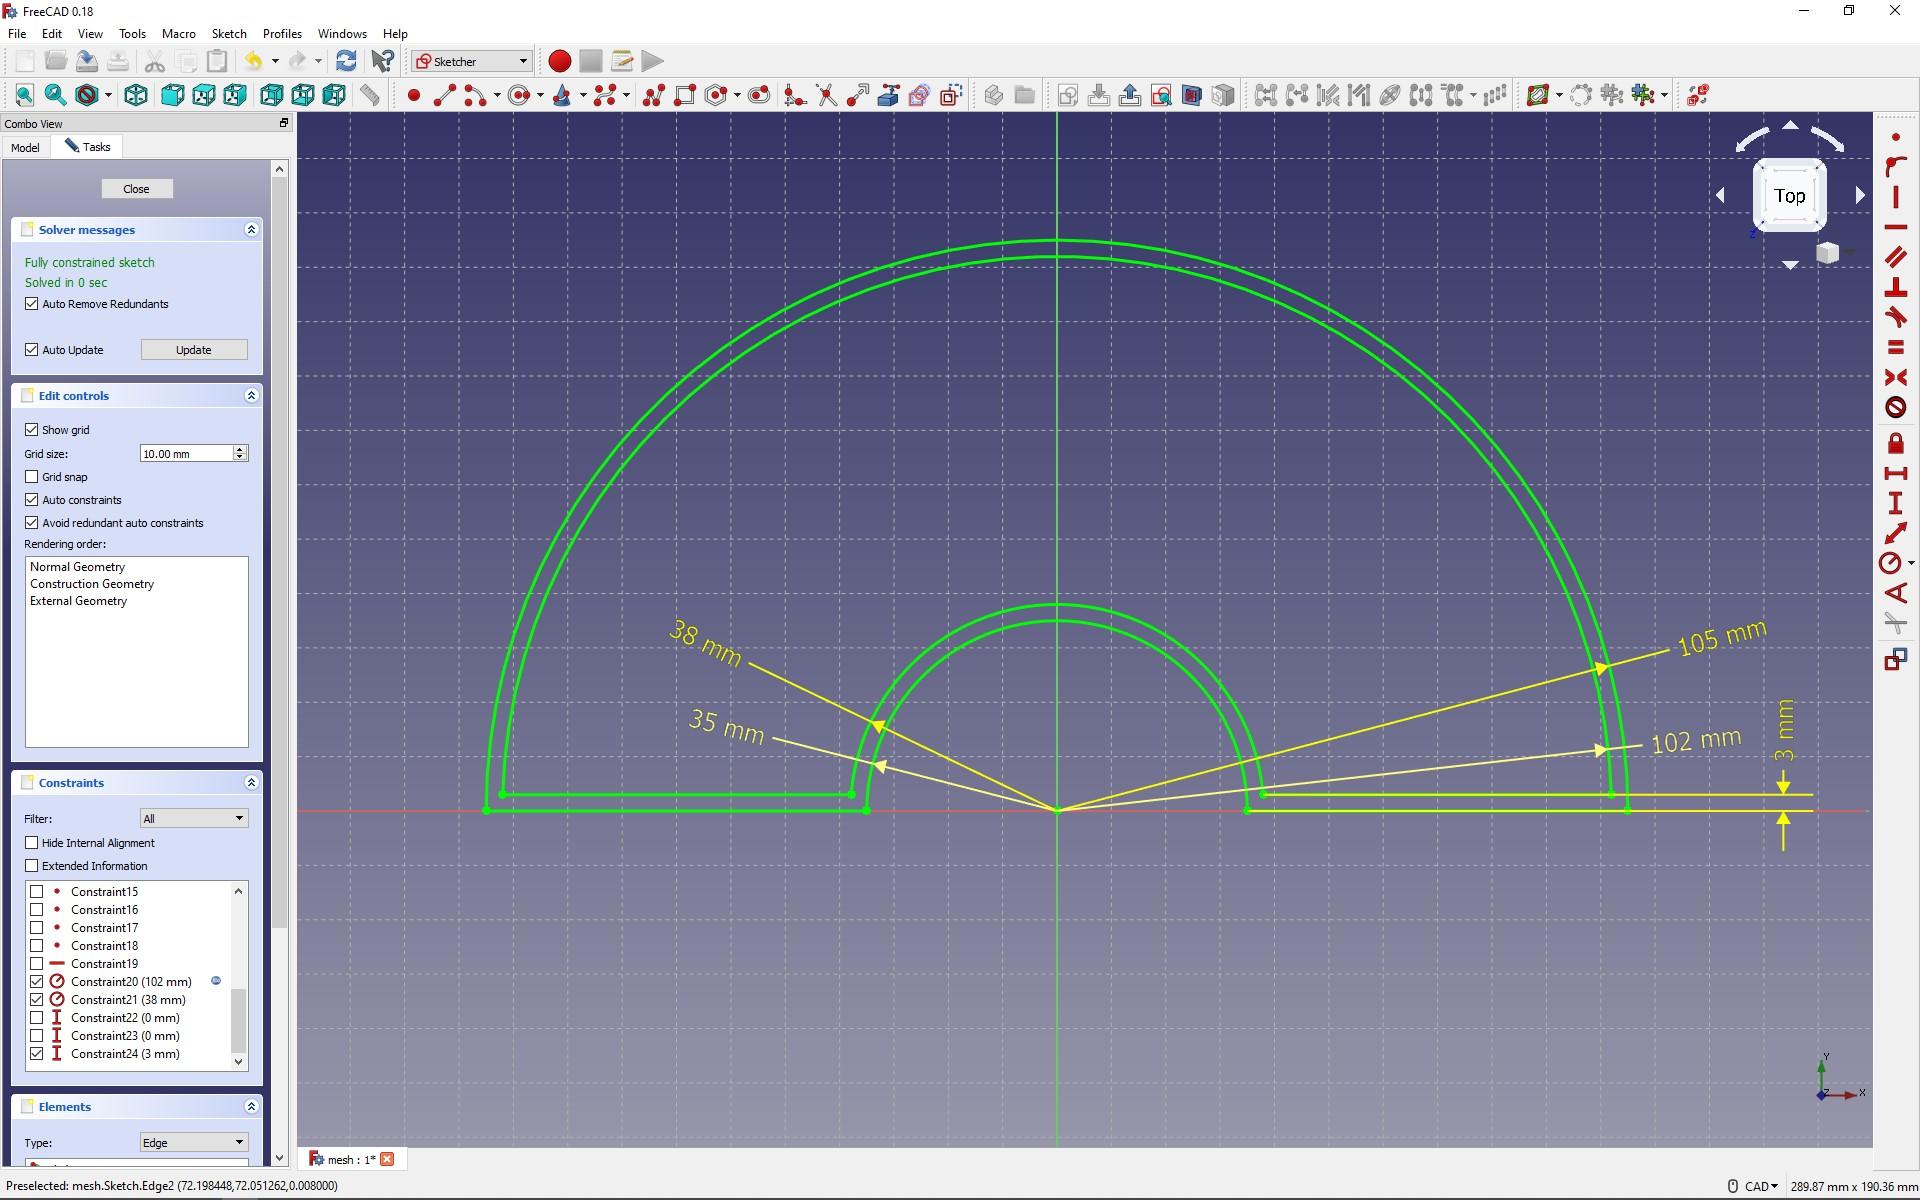Open the constraints Filter dropdown

coord(193,818)
